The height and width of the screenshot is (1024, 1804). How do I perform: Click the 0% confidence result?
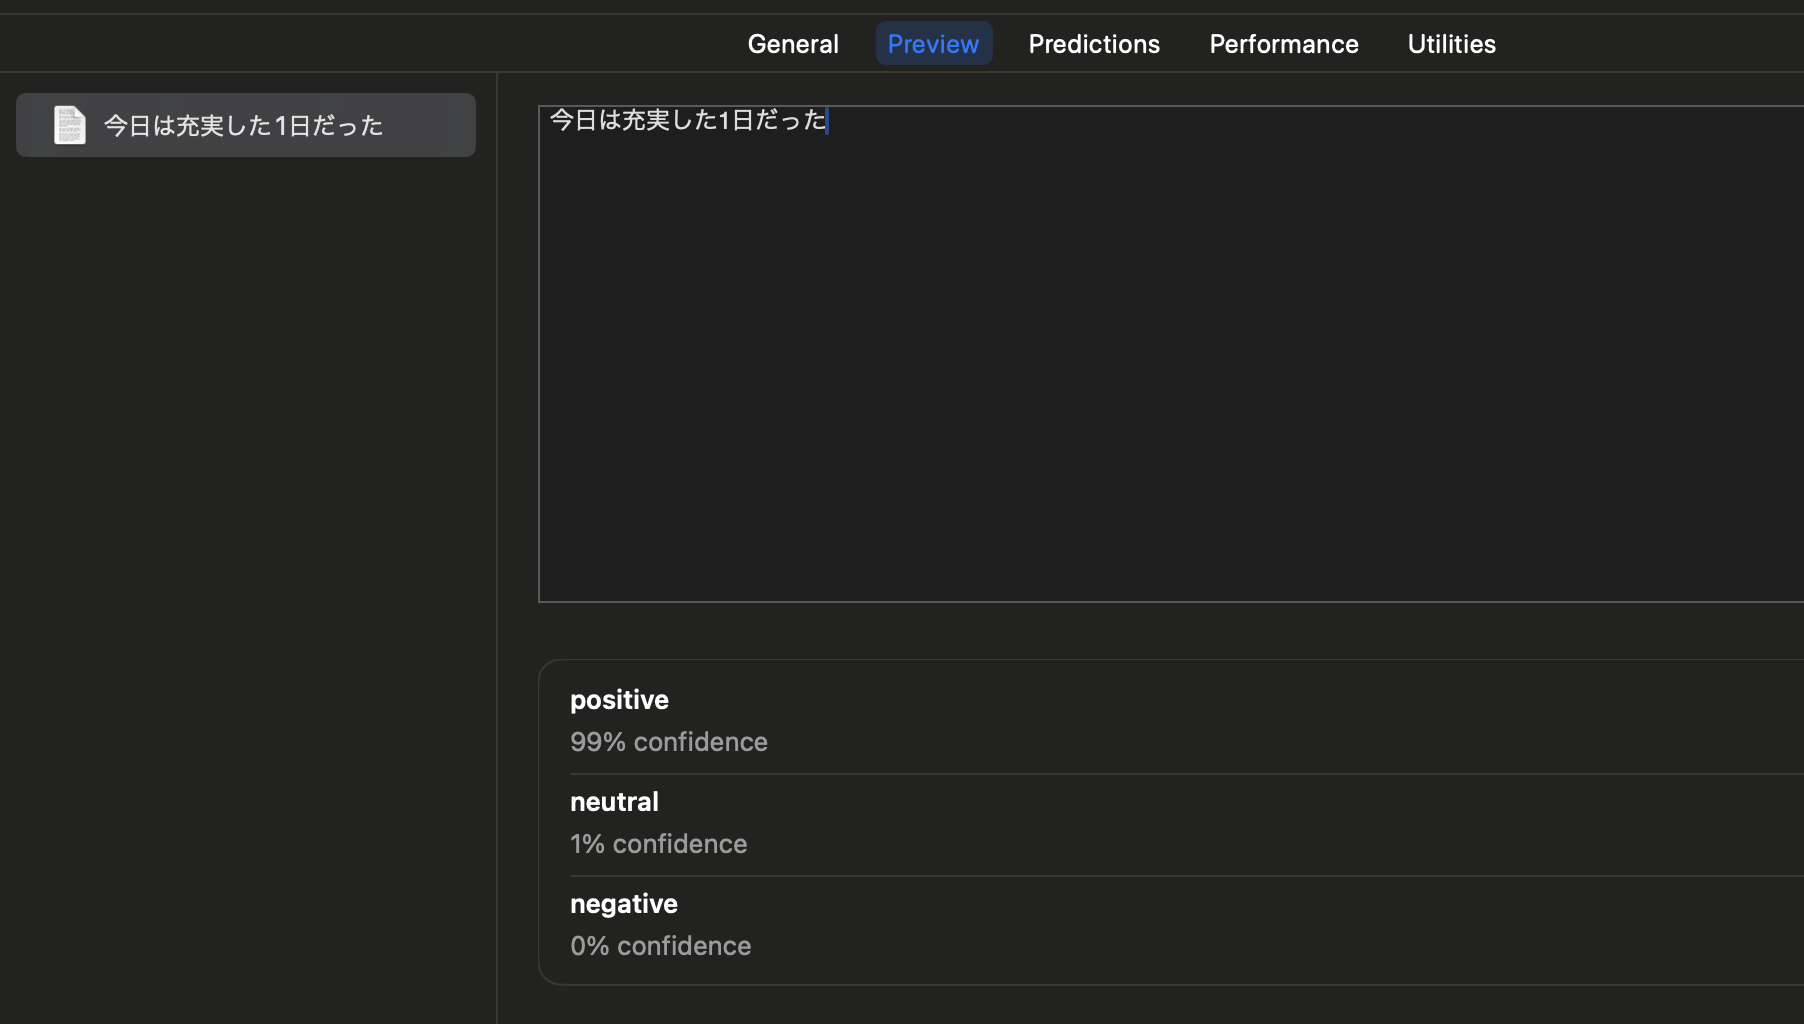[x=660, y=945]
